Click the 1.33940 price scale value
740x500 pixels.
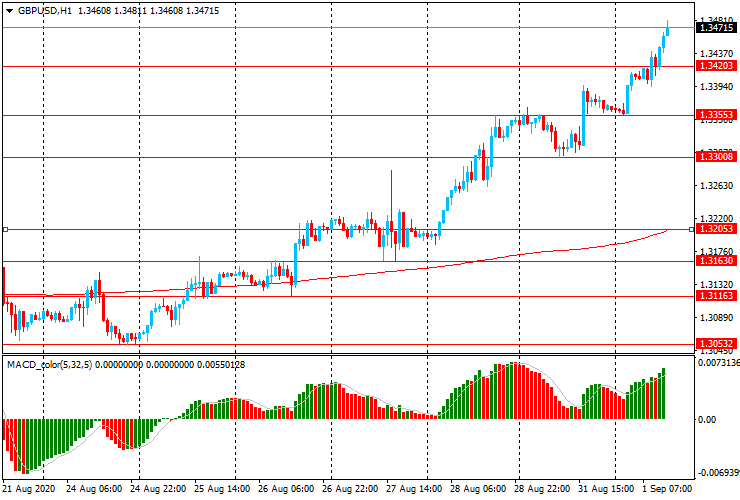[717, 86]
